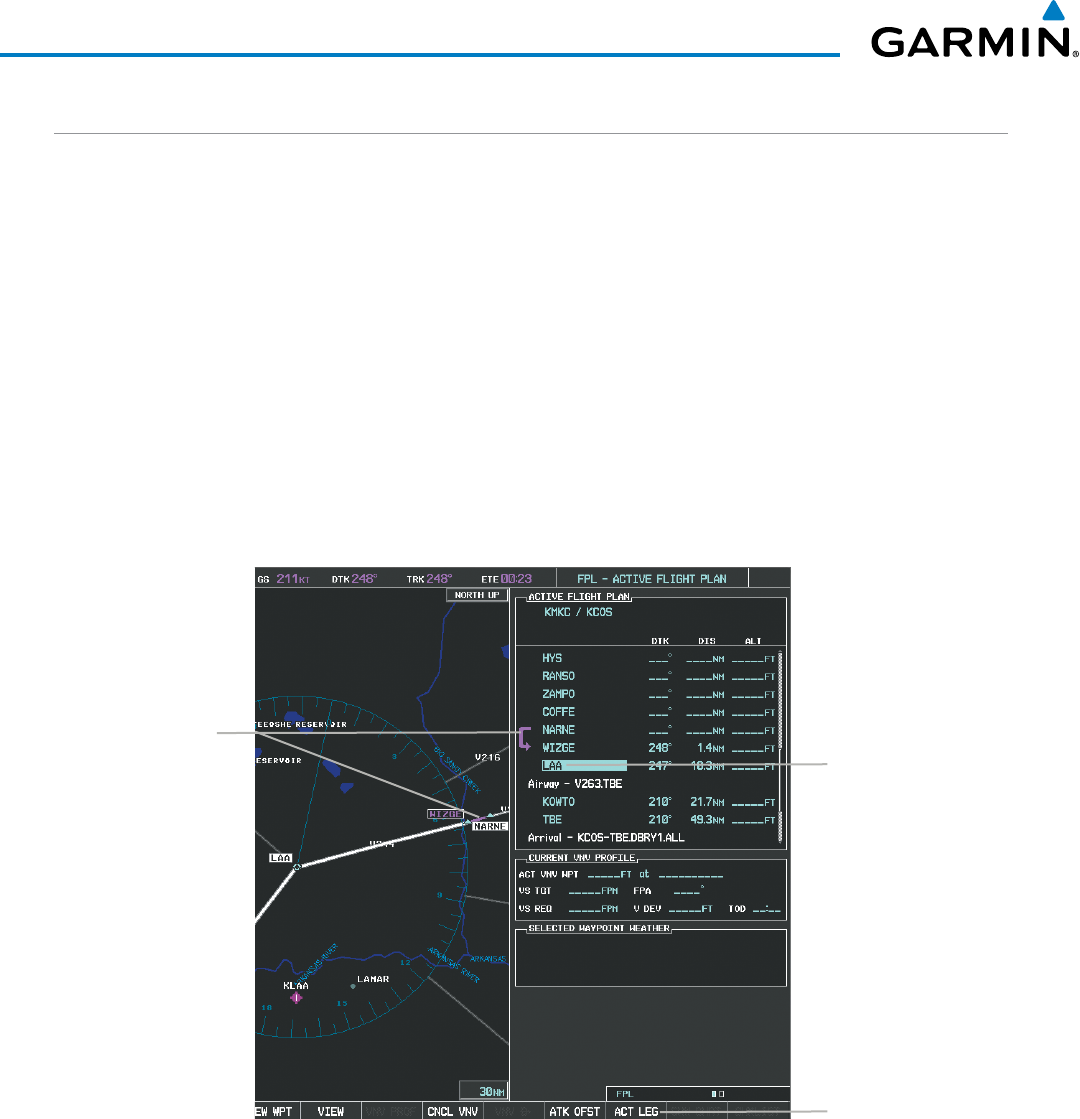Select the RANSO waypoint in flight plan
Screen dimensions: 1080x1119
(x=558, y=676)
